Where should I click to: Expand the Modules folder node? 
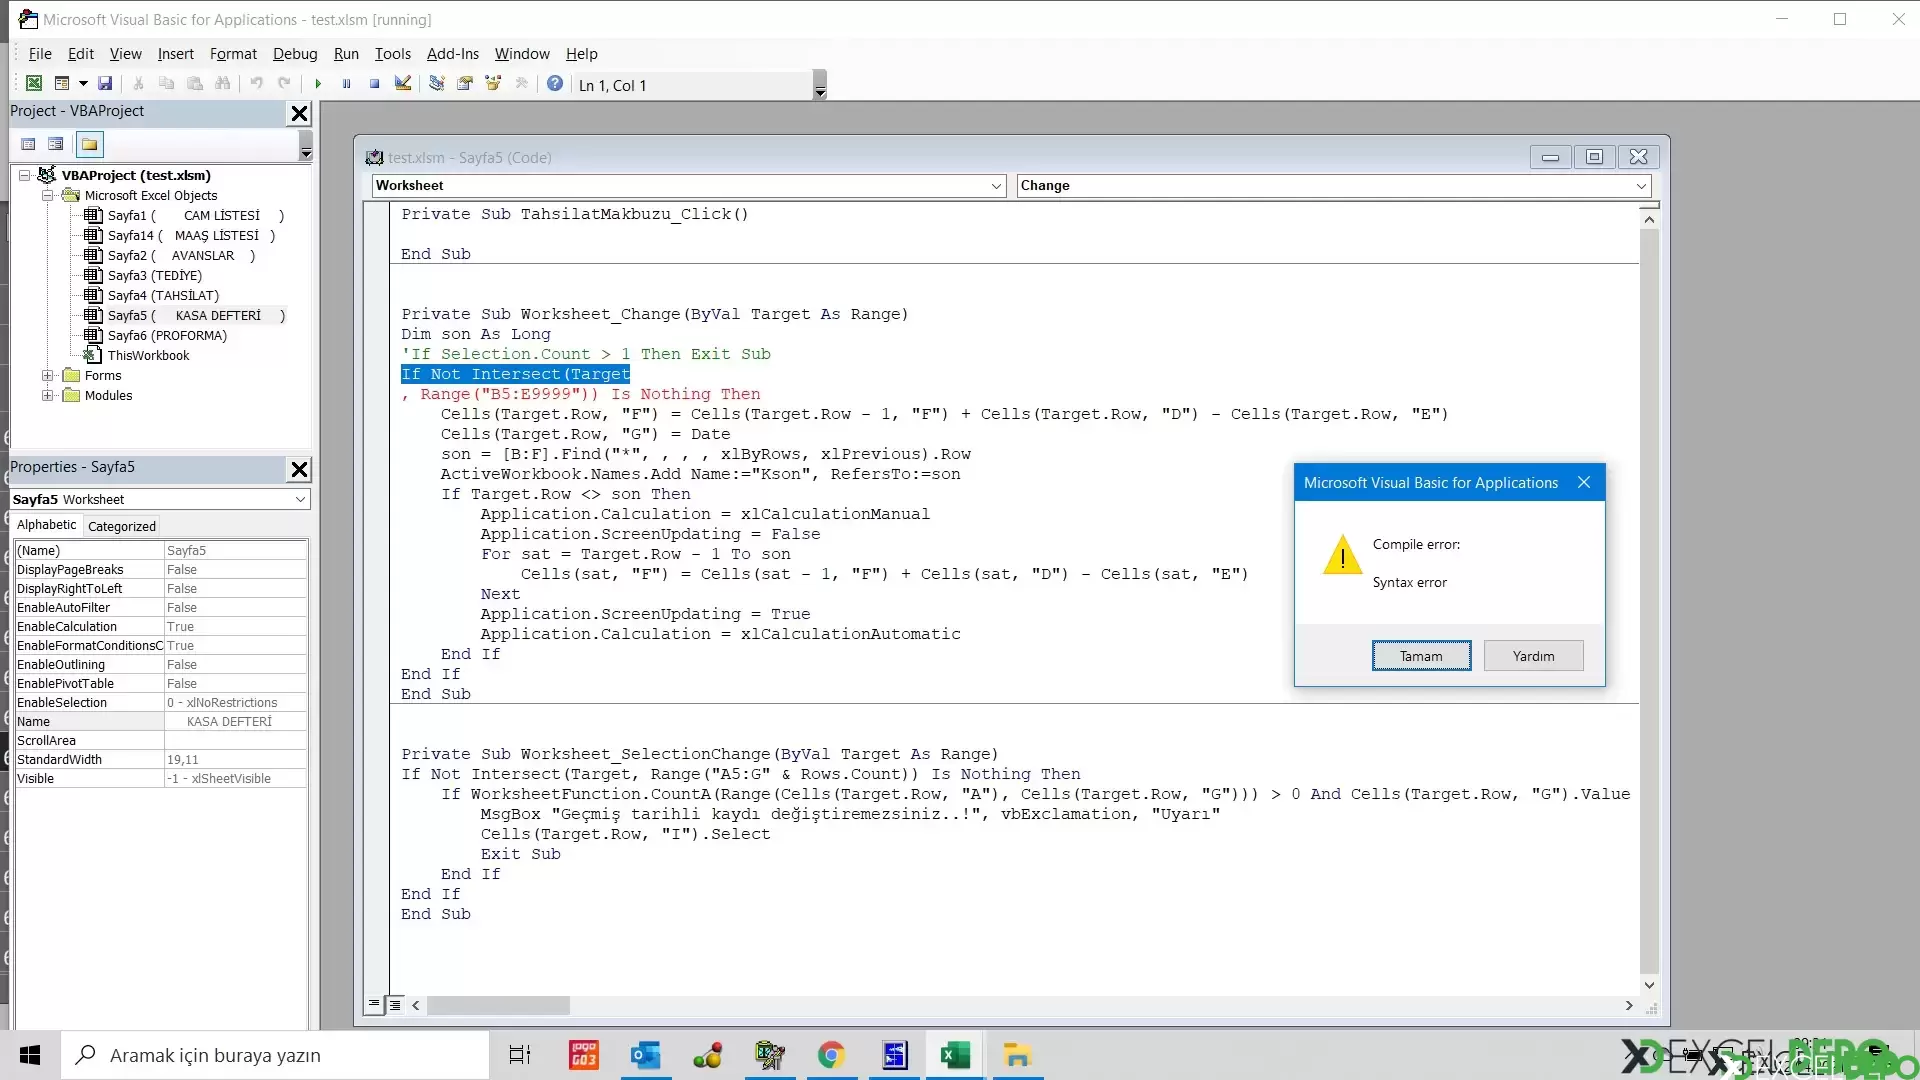pyautogui.click(x=47, y=396)
